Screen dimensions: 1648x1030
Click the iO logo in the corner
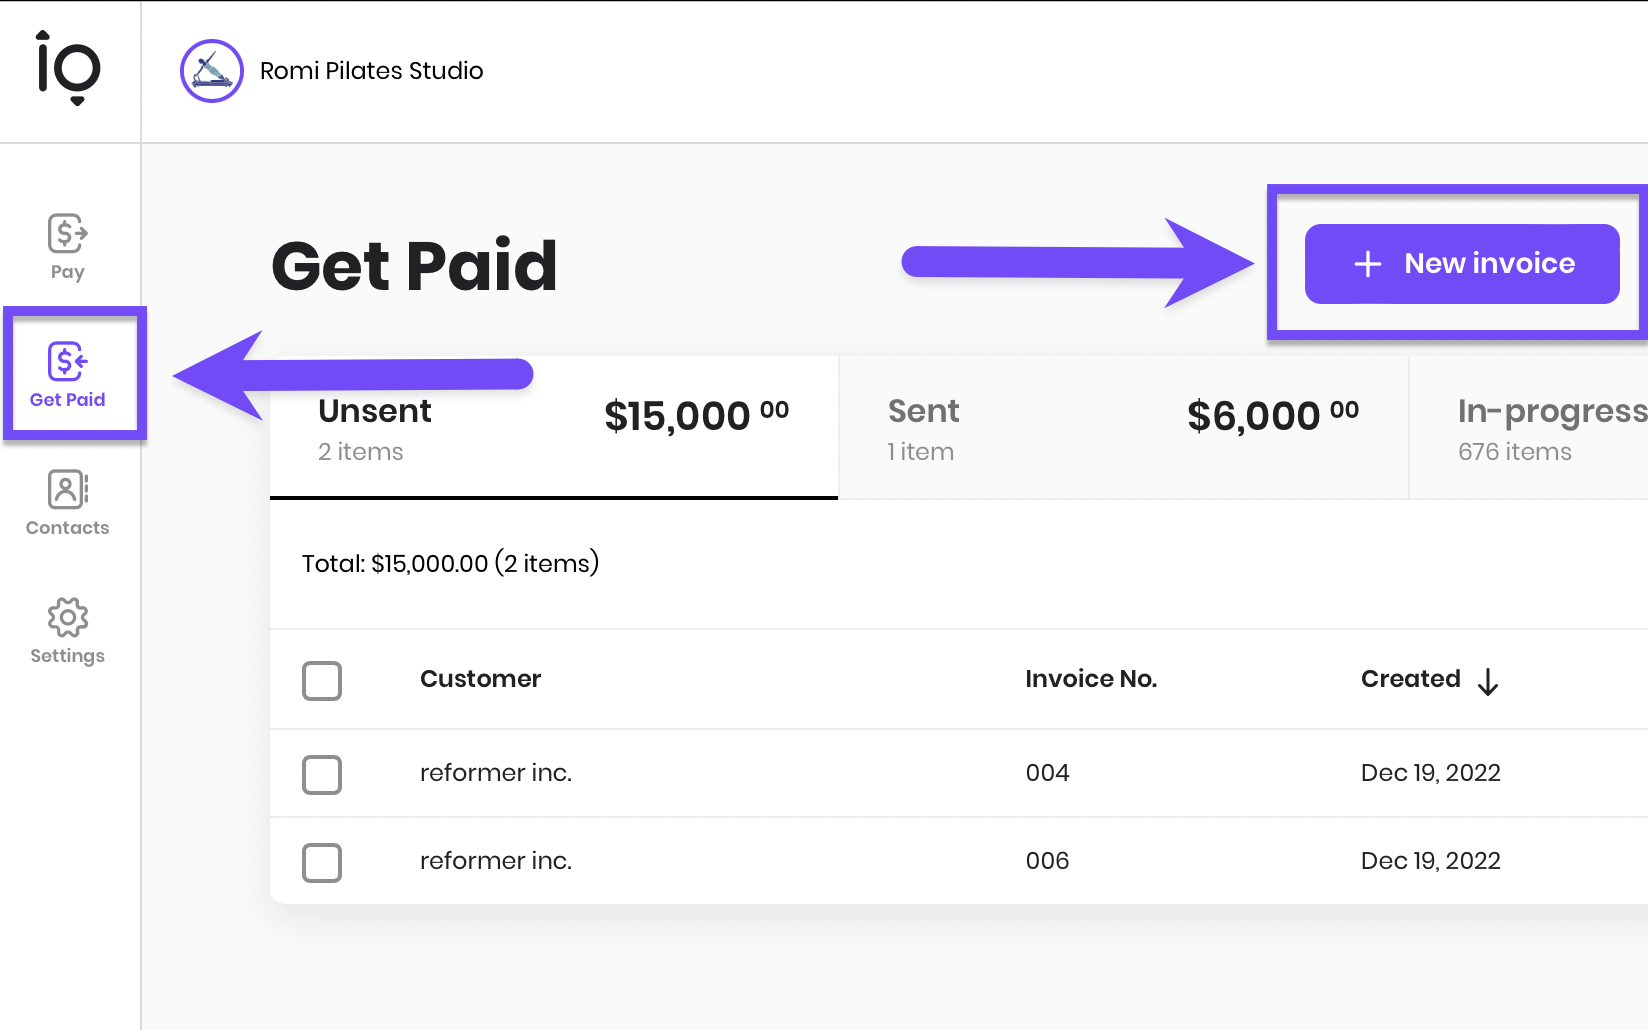tap(68, 68)
